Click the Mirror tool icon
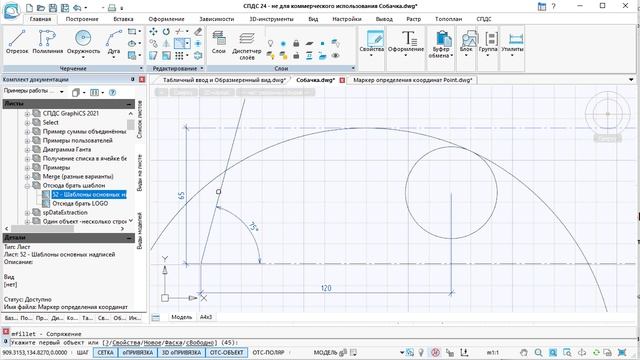The width and height of the screenshot is (640, 360). 166,43
